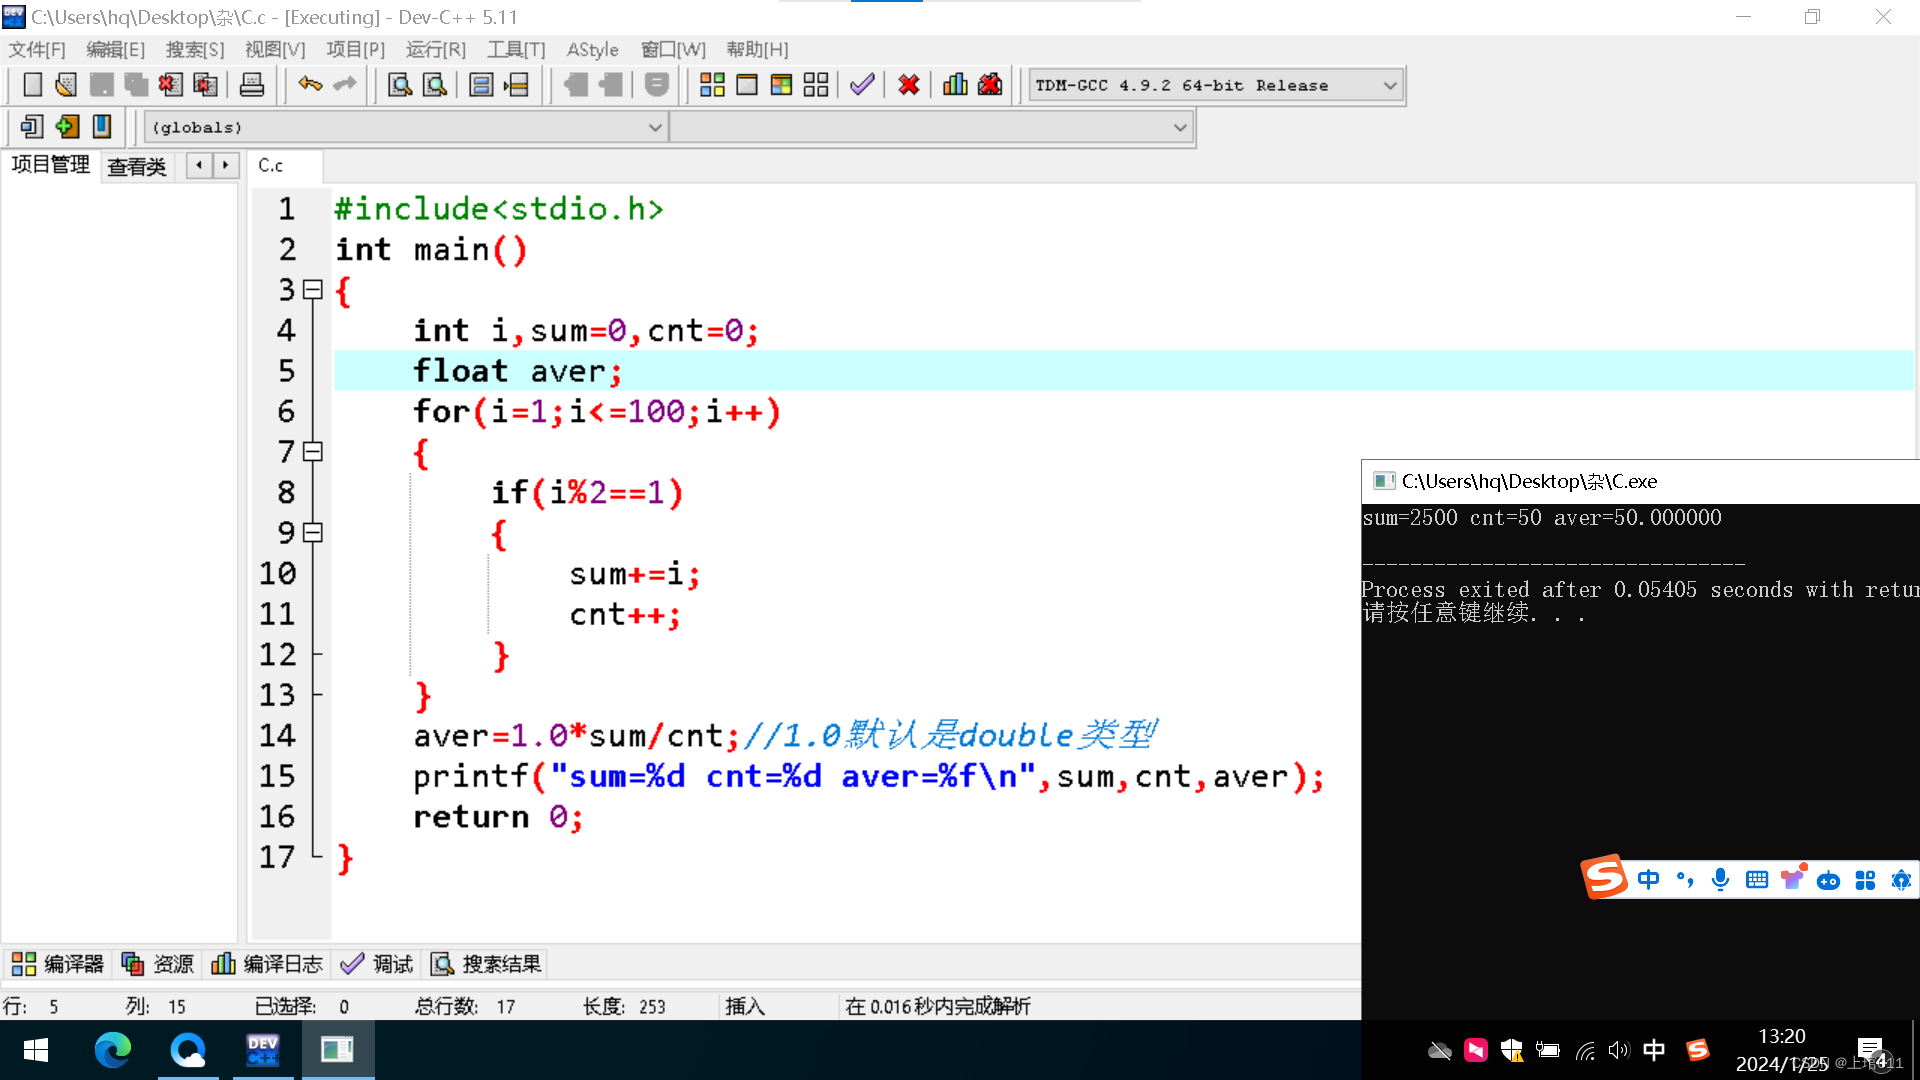Screen dimensions: 1920x1080
Task: Click the code line 'float aver;'
Action: click(x=518, y=371)
